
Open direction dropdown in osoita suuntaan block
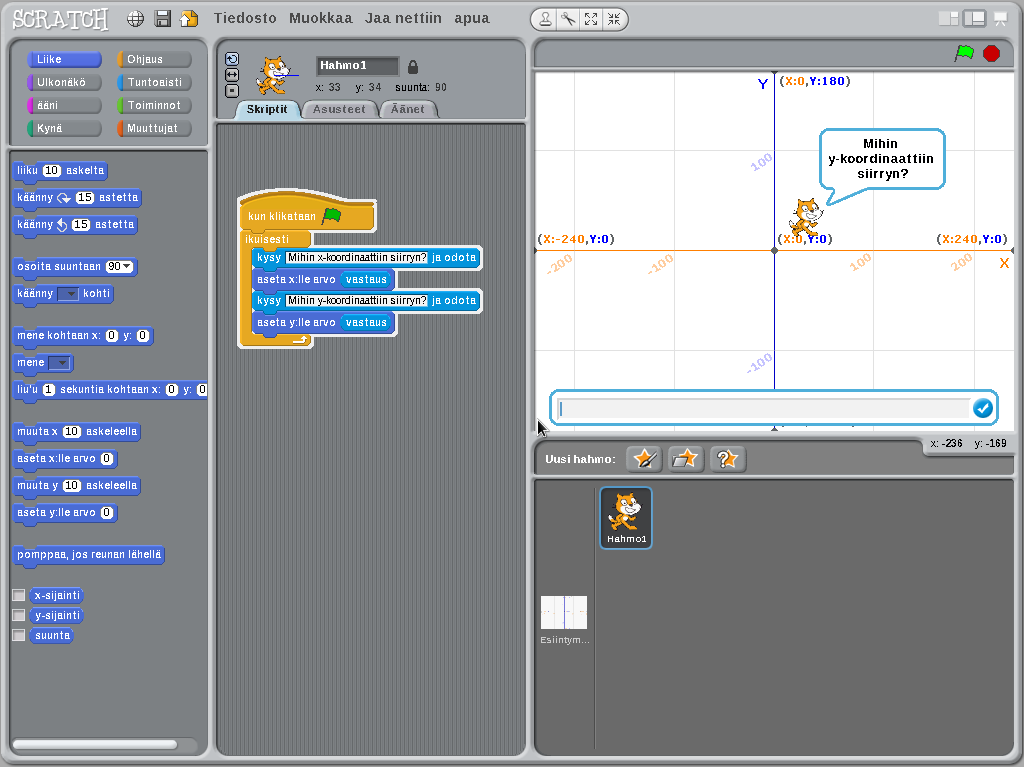127,267
